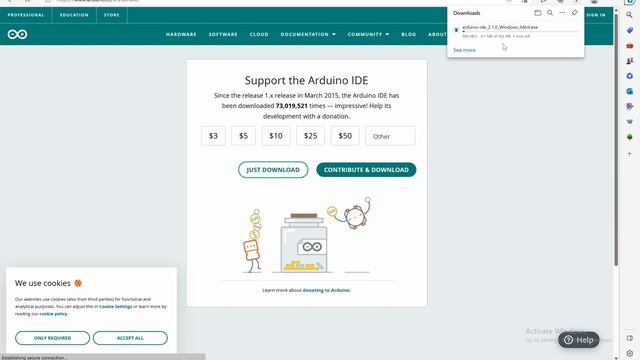Select the $3 donation amount
The height and width of the screenshot is (360, 640).
(x=213, y=136)
